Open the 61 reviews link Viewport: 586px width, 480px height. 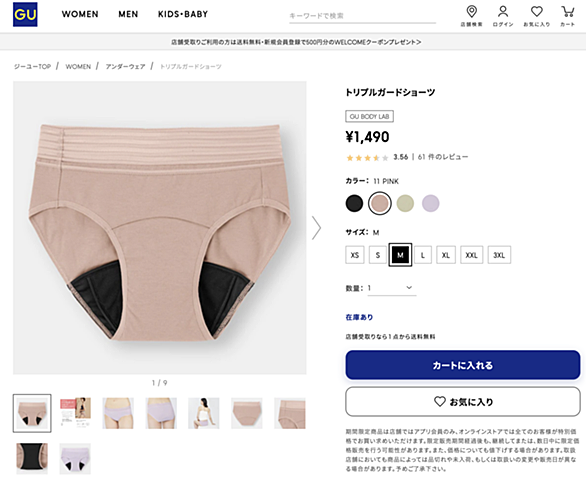coord(443,157)
